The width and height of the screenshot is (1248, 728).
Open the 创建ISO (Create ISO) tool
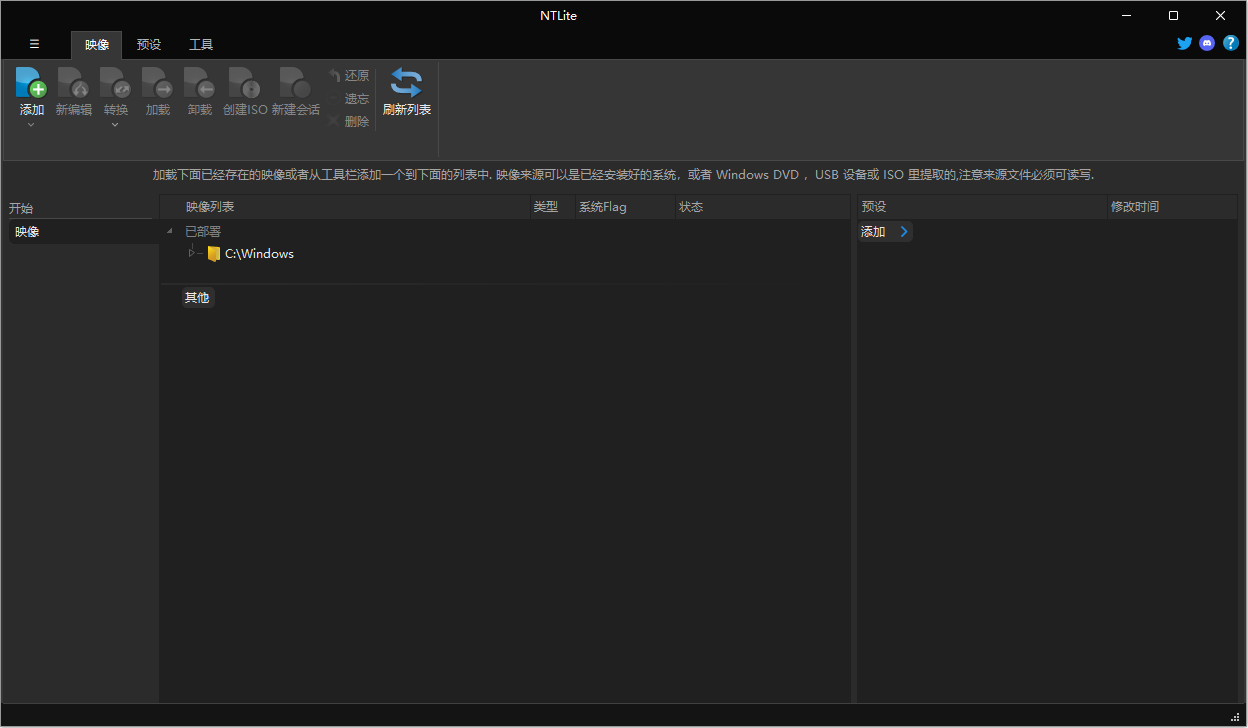(244, 90)
